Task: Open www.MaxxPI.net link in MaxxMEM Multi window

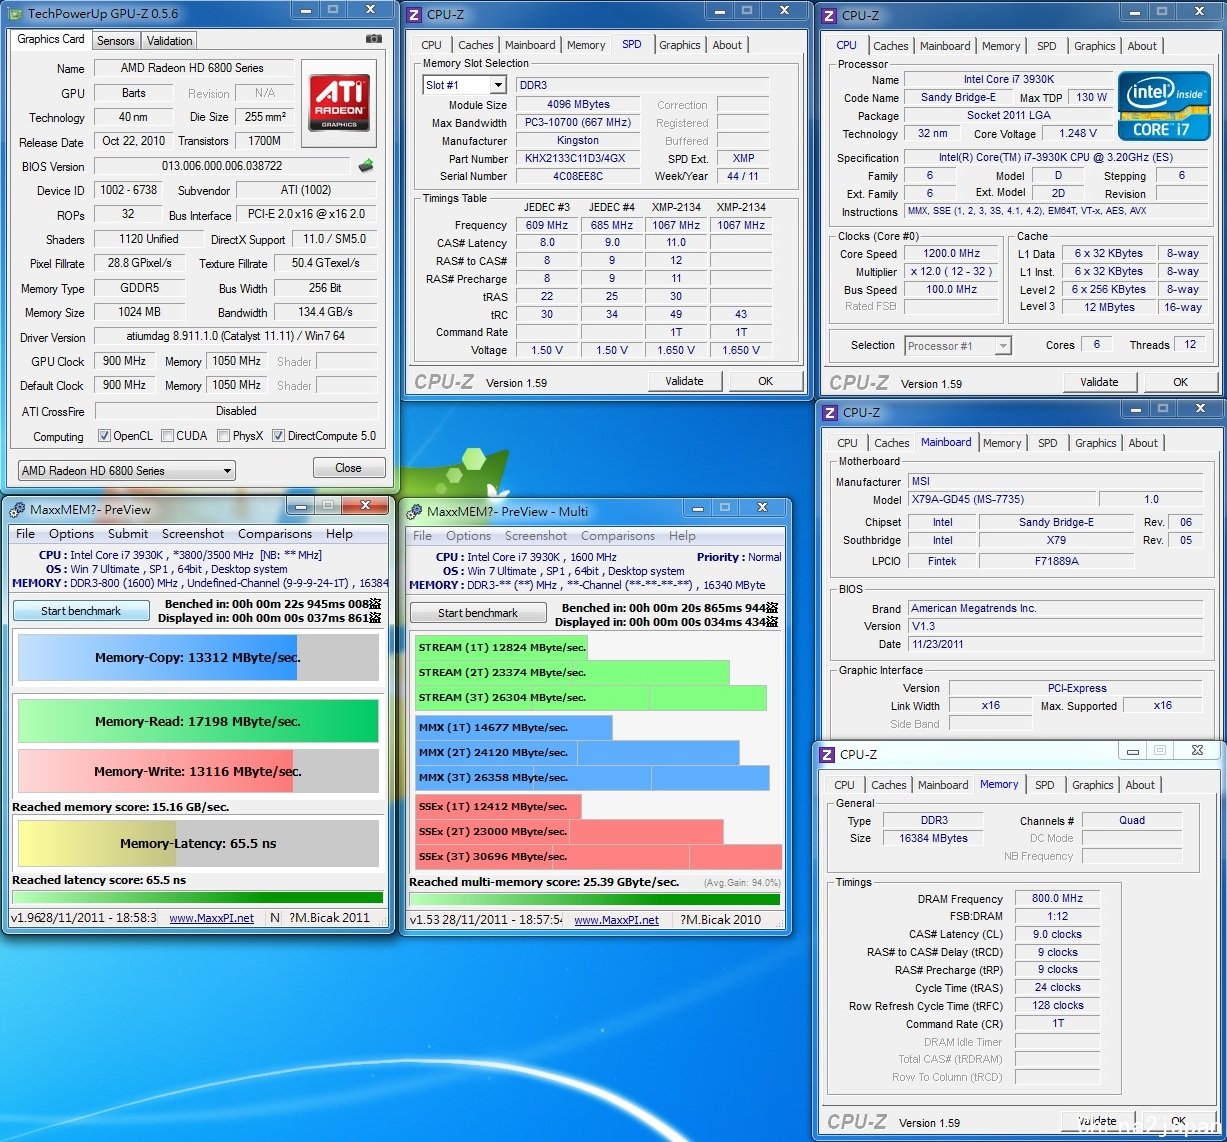Action: click(x=616, y=920)
